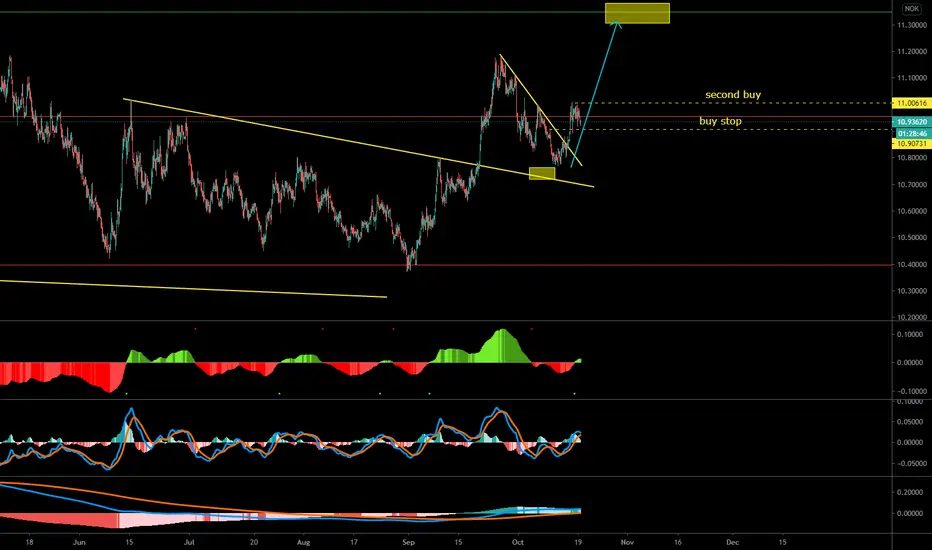Screen dimensions: 932x550
Task: Select the 'buy stop' text label
Action: tap(720, 121)
